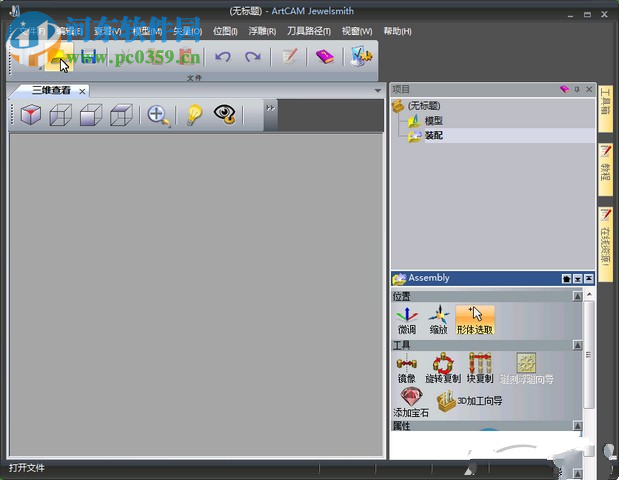The image size is (619, 480).
Task: Select the fourth cube view icon with shaded top
Action: [x=121, y=115]
